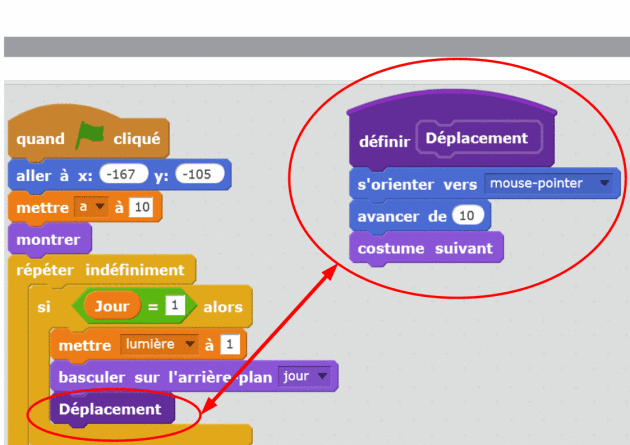The image size is (630, 445).
Task: Click the 'Déplacement' name inside the définir block
Action: coord(477,138)
